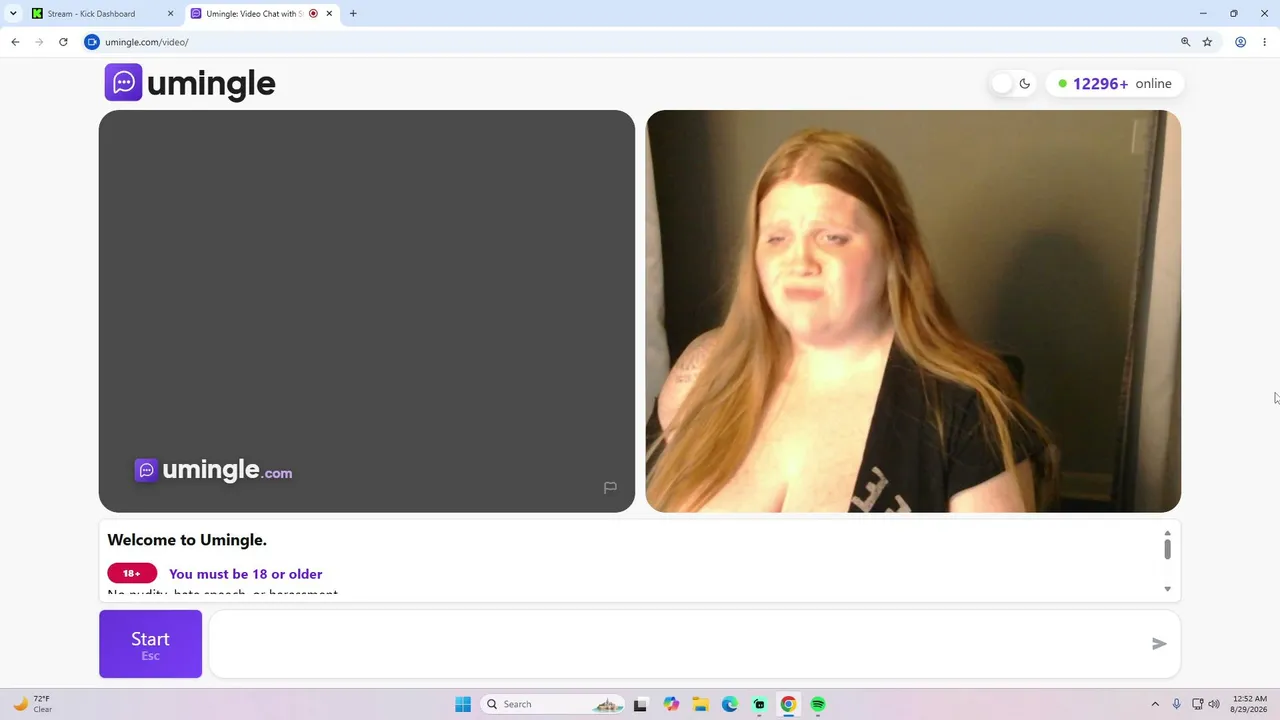The width and height of the screenshot is (1280, 720).
Task: Open Spotify from taskbar
Action: click(x=818, y=704)
